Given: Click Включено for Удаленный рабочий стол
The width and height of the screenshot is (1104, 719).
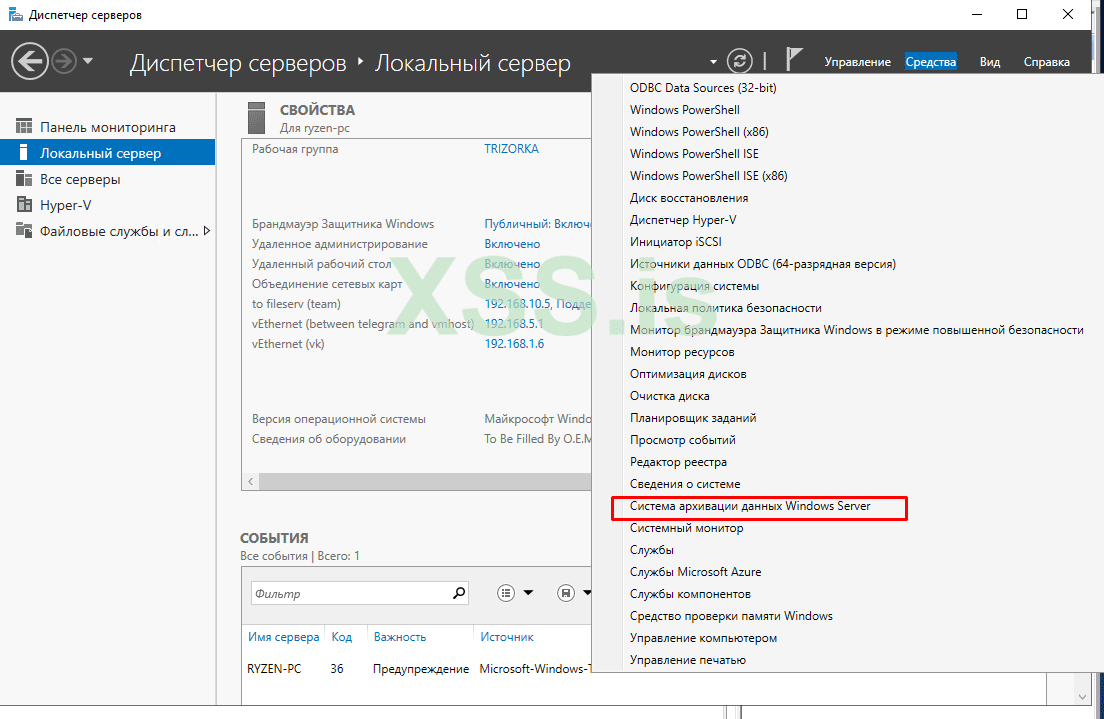Looking at the screenshot, I should (x=512, y=264).
